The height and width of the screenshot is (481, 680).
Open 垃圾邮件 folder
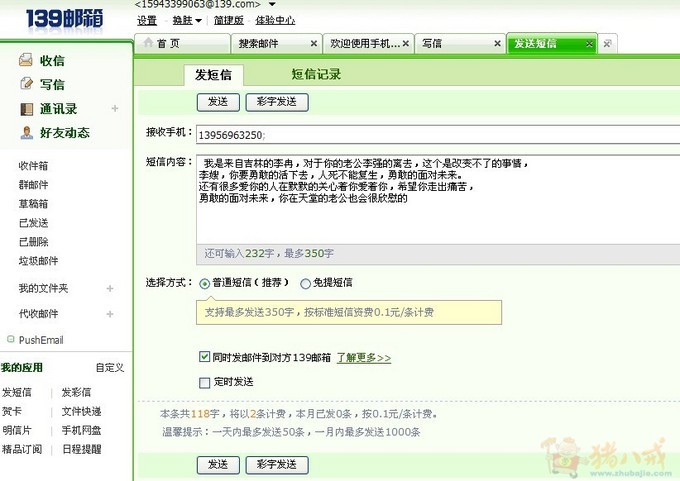pos(38,261)
